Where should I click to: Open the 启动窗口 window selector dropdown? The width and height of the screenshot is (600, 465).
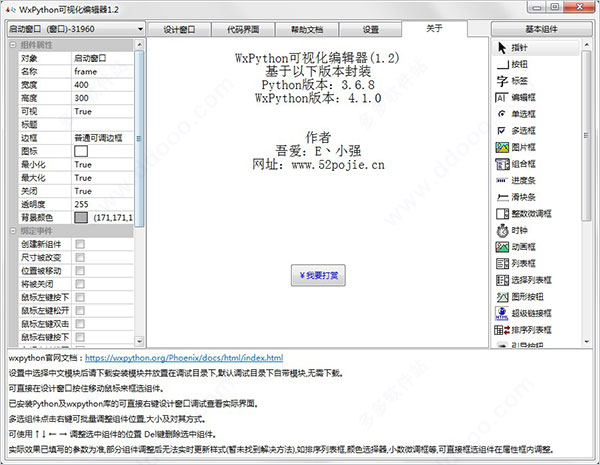coord(76,29)
